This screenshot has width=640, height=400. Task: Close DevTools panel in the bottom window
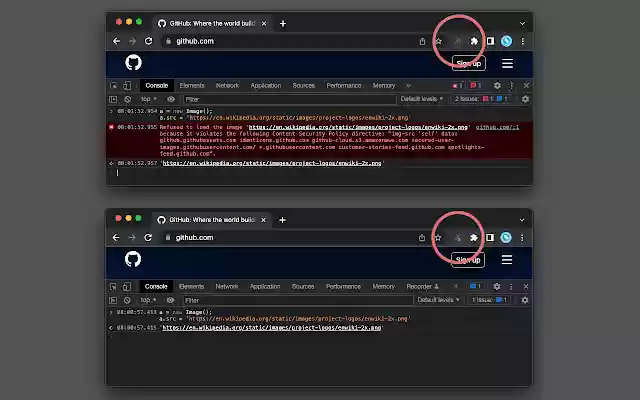point(526,287)
